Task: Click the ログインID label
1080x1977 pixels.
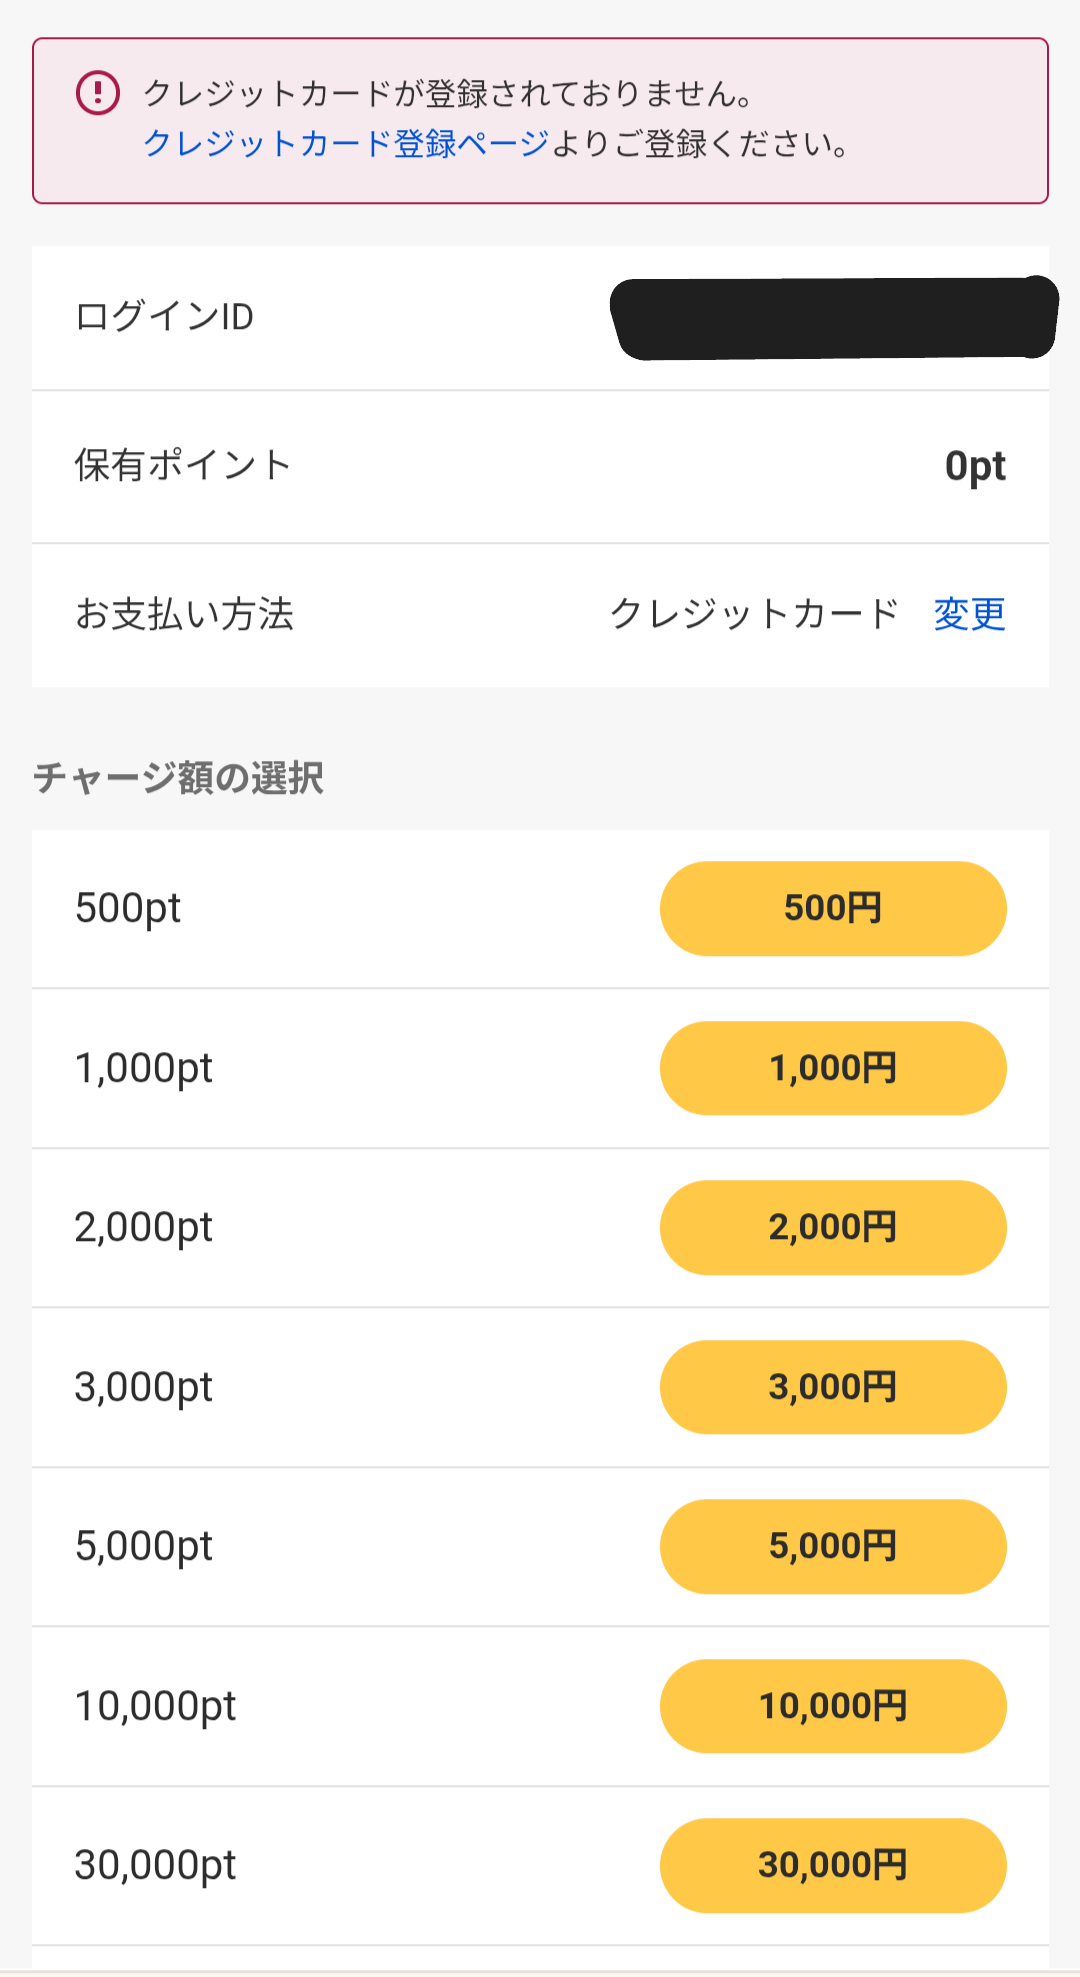Action: pyautogui.click(x=165, y=317)
